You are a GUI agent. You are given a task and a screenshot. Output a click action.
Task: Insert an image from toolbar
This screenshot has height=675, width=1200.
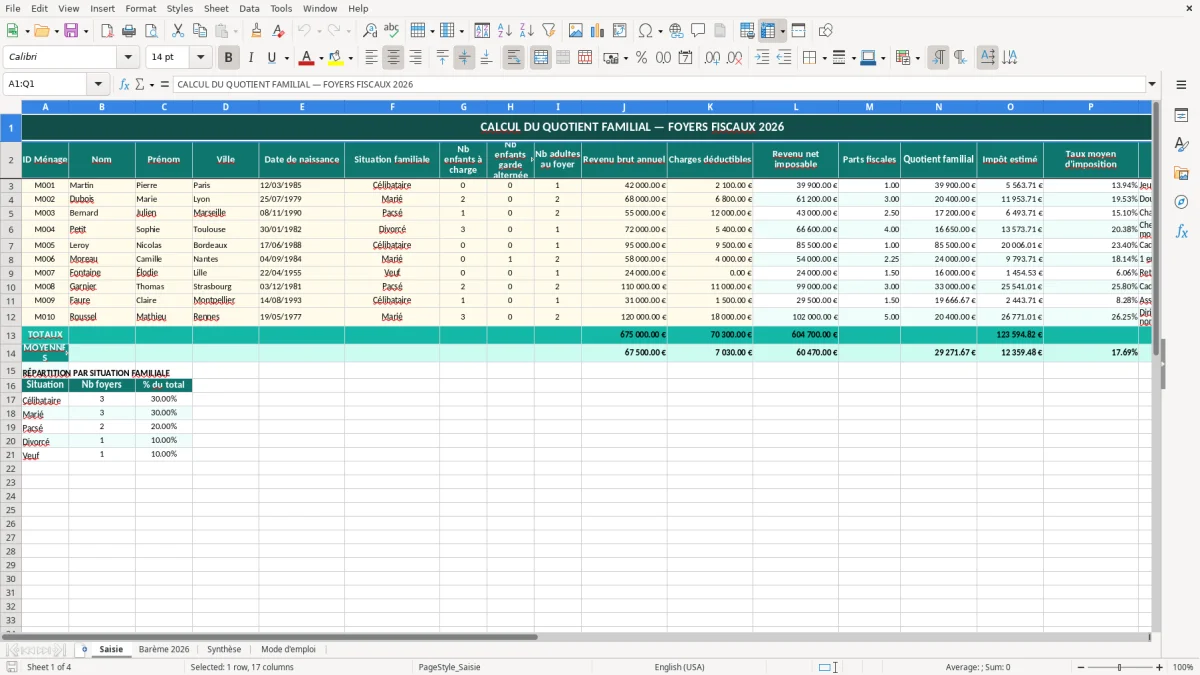[576, 31]
